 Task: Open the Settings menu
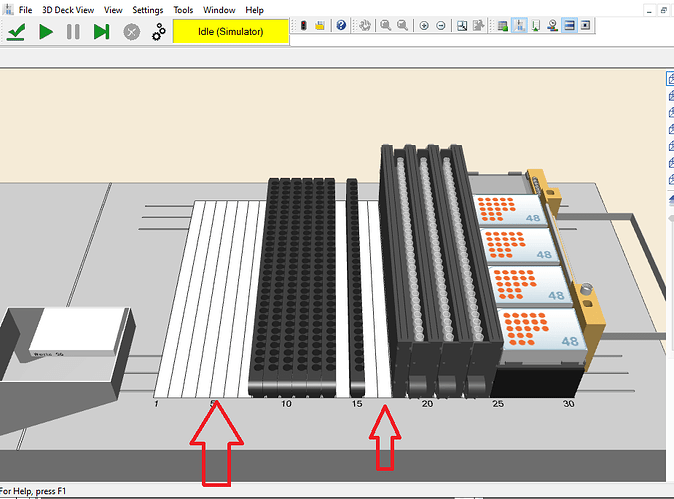(x=147, y=10)
